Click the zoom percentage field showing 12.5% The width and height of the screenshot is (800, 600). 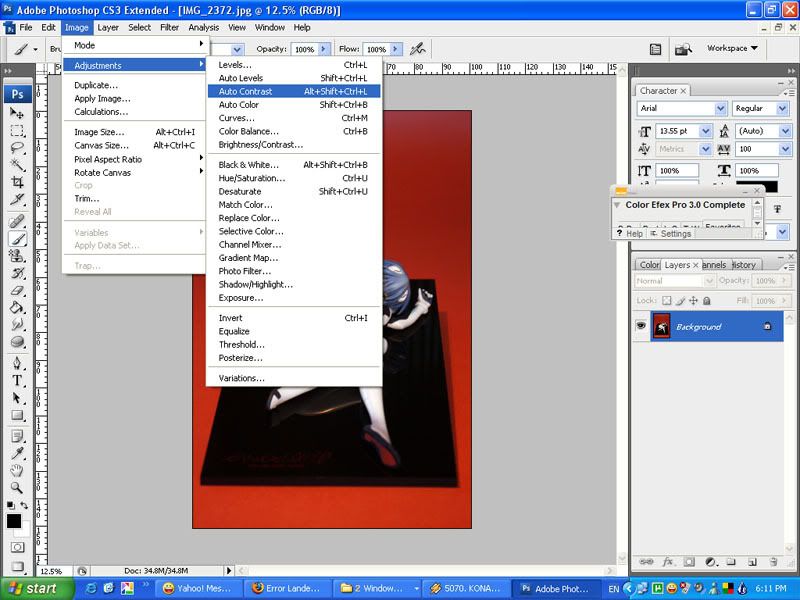pyautogui.click(x=54, y=571)
